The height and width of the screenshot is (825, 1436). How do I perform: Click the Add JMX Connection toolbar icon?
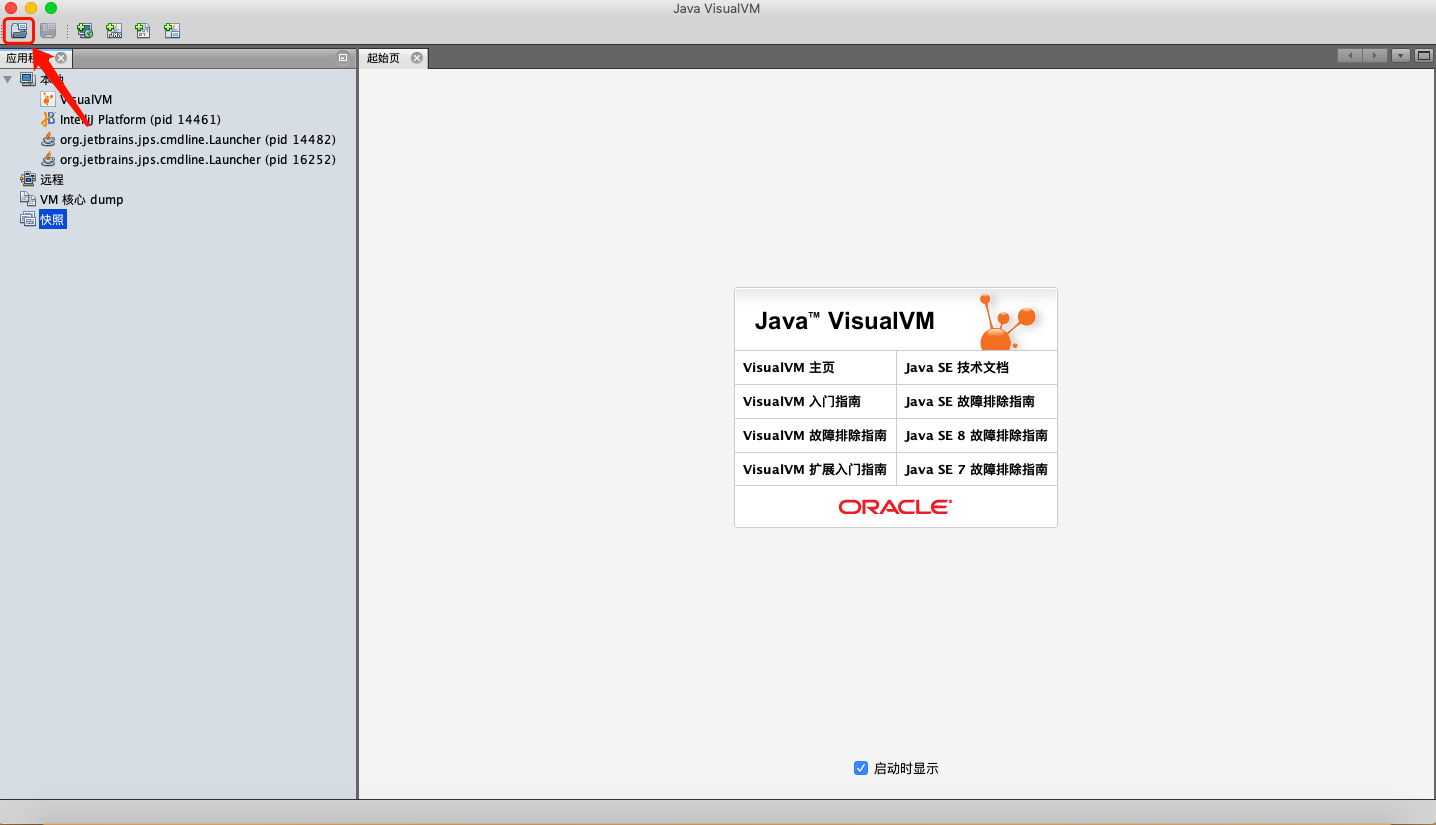(114, 31)
